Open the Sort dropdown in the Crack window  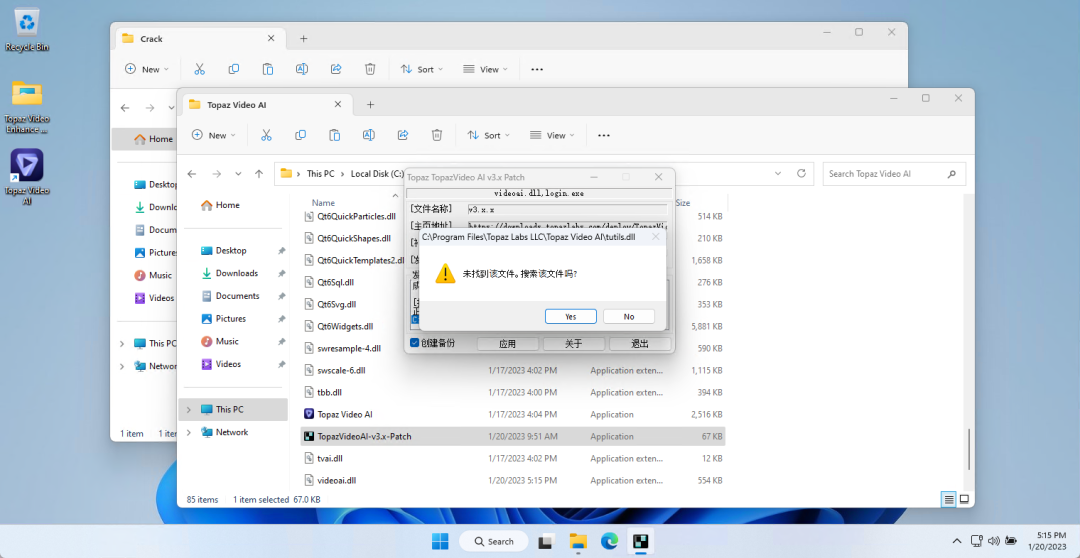422,69
